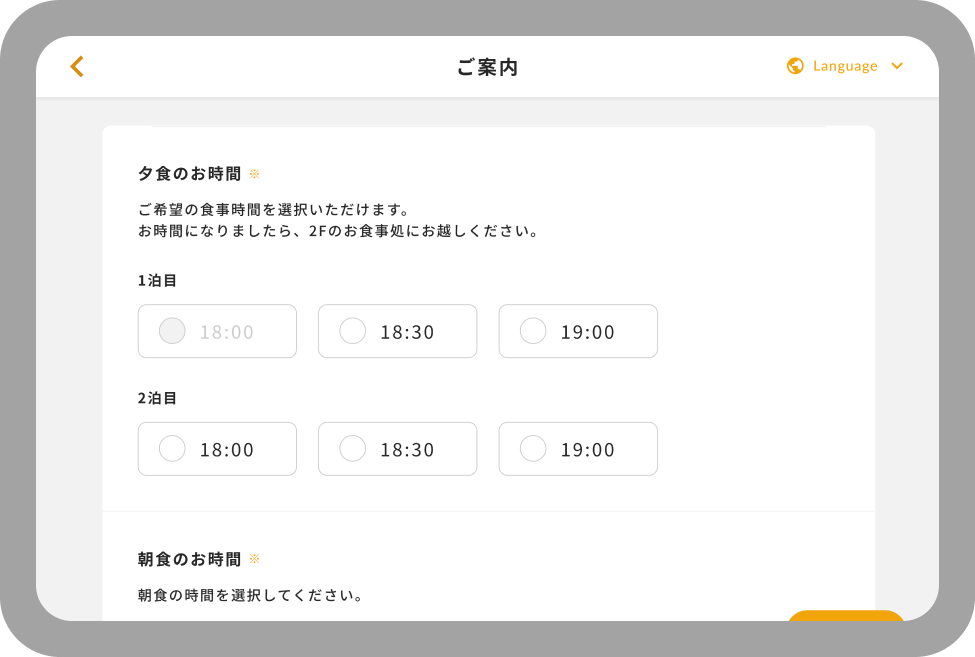The height and width of the screenshot is (657, 975).
Task: Click the 19:00 option card under 2泊目
Action: click(577, 449)
